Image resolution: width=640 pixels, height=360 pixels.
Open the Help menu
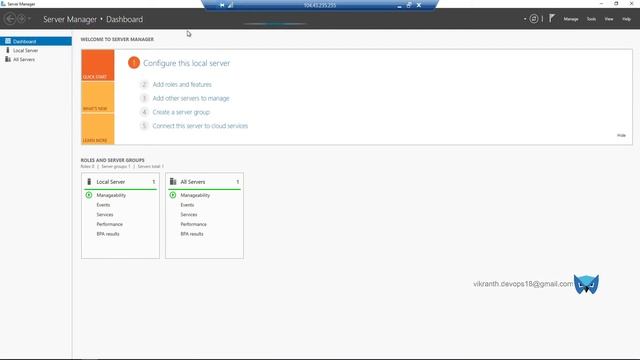coord(626,19)
